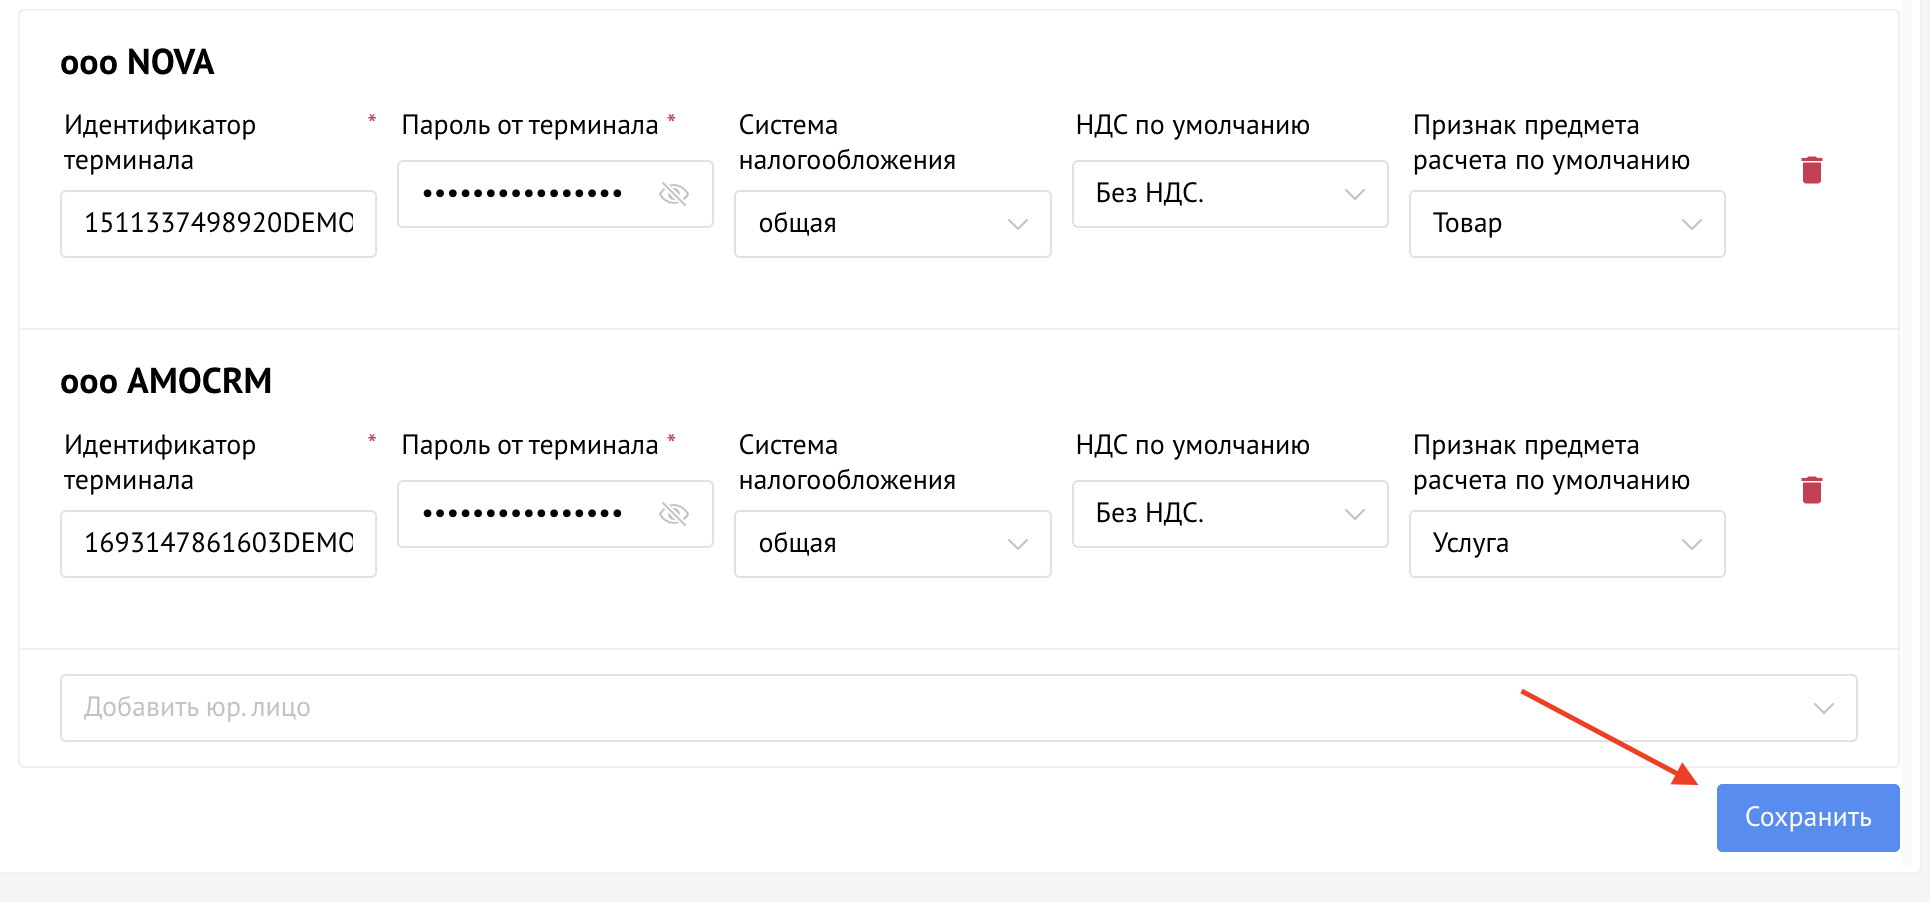Open tax system dropdown for ooo AMOCRM
The image size is (1930, 902).
pyautogui.click(x=892, y=544)
